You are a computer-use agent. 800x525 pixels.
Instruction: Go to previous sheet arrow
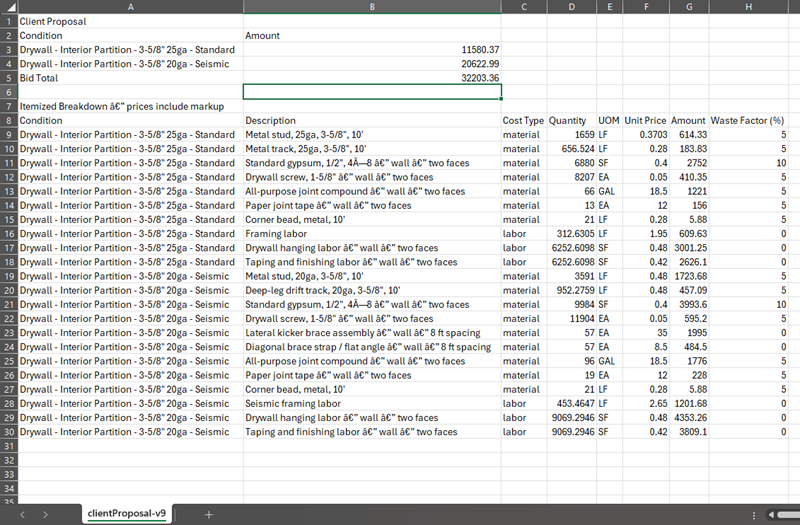(22, 514)
